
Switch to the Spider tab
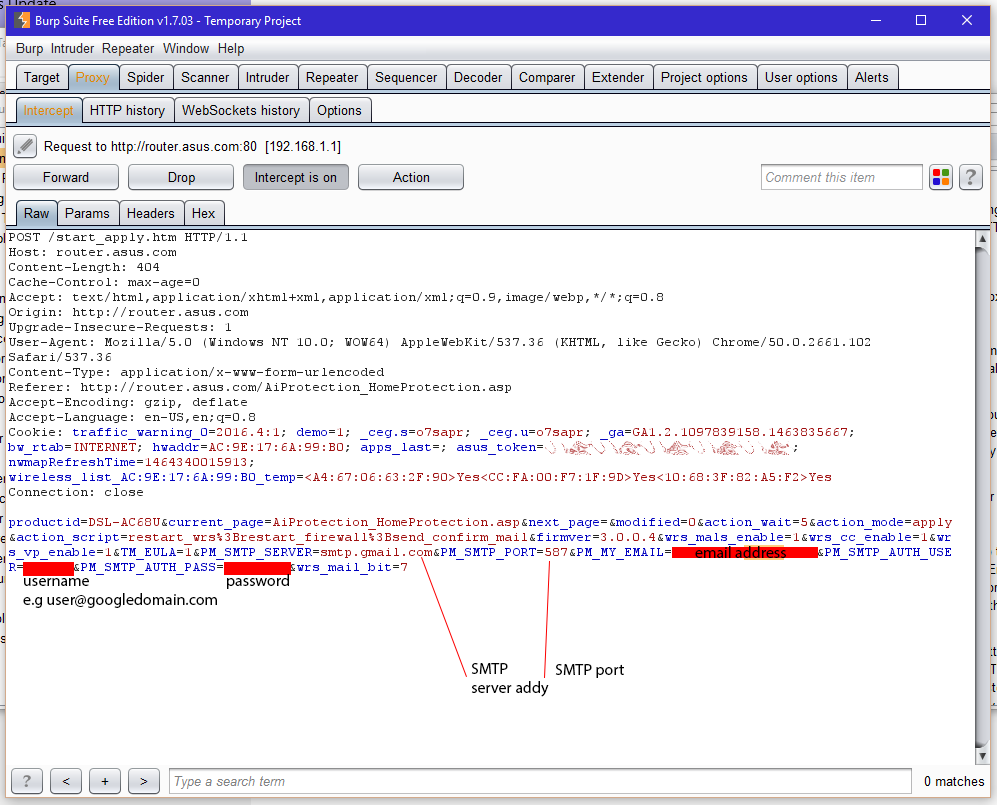pos(146,78)
